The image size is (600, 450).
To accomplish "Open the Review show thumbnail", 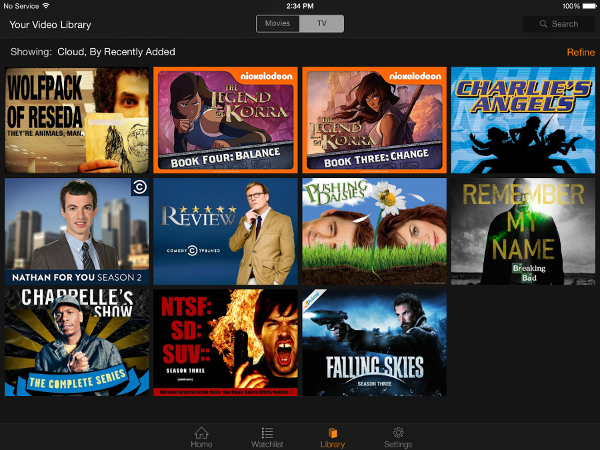I will click(224, 232).
